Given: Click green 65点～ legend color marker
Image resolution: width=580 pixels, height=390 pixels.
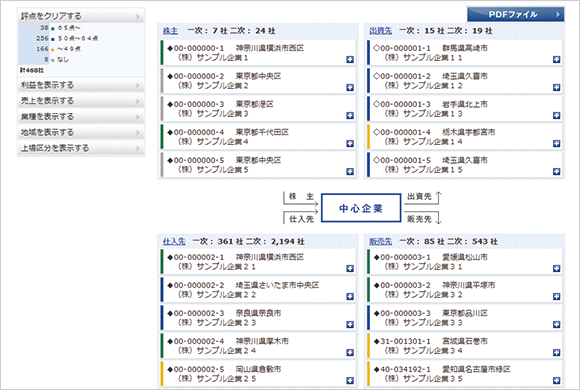Looking at the screenshot, I should [x=53, y=28].
